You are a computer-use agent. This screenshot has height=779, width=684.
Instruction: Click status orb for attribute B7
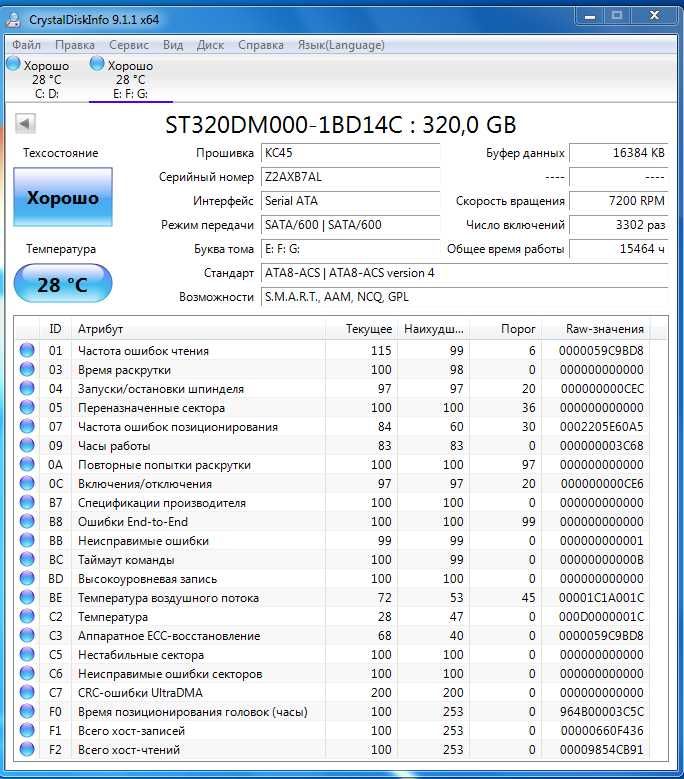click(27, 502)
